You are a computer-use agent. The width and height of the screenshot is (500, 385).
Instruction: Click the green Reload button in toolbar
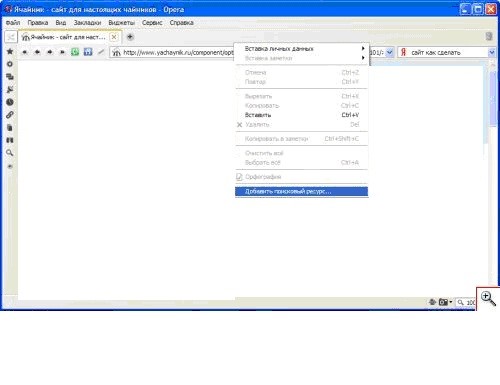[75, 52]
